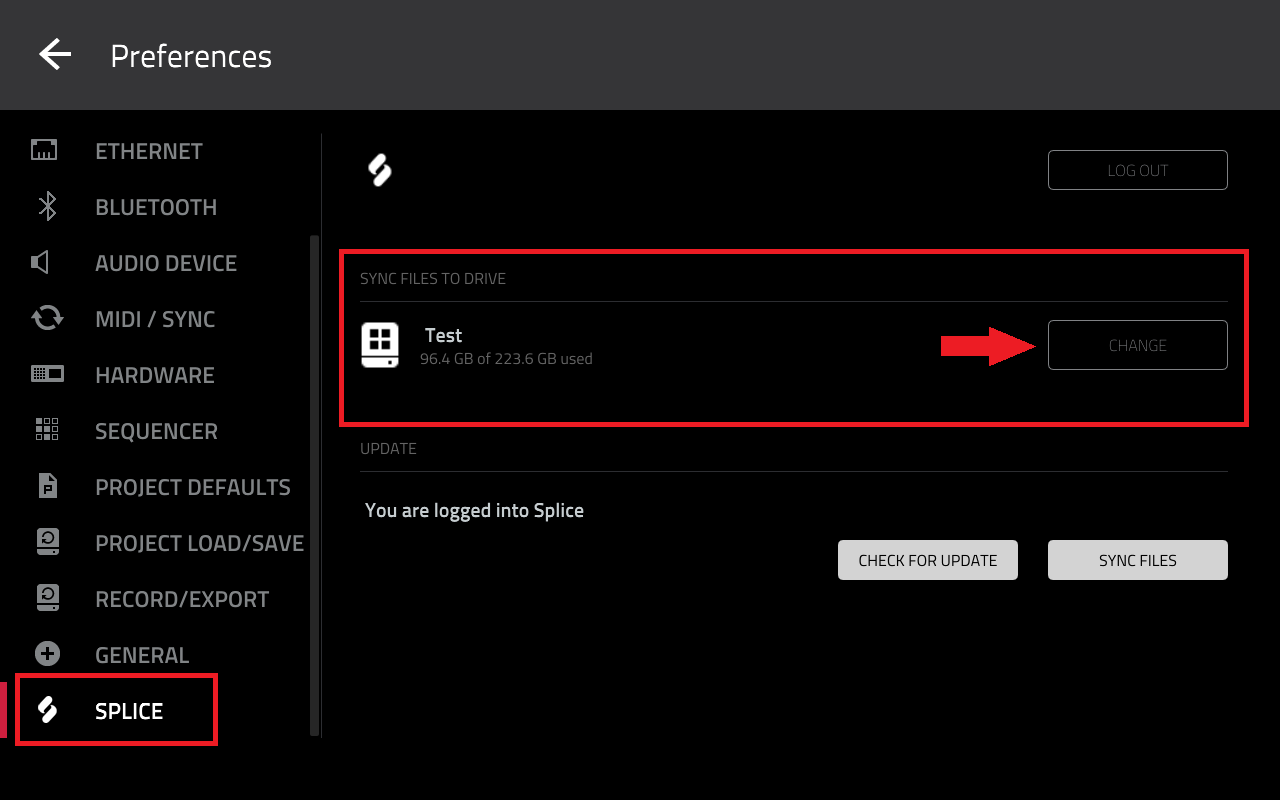Open Project Load/Save section

[x=199, y=543]
